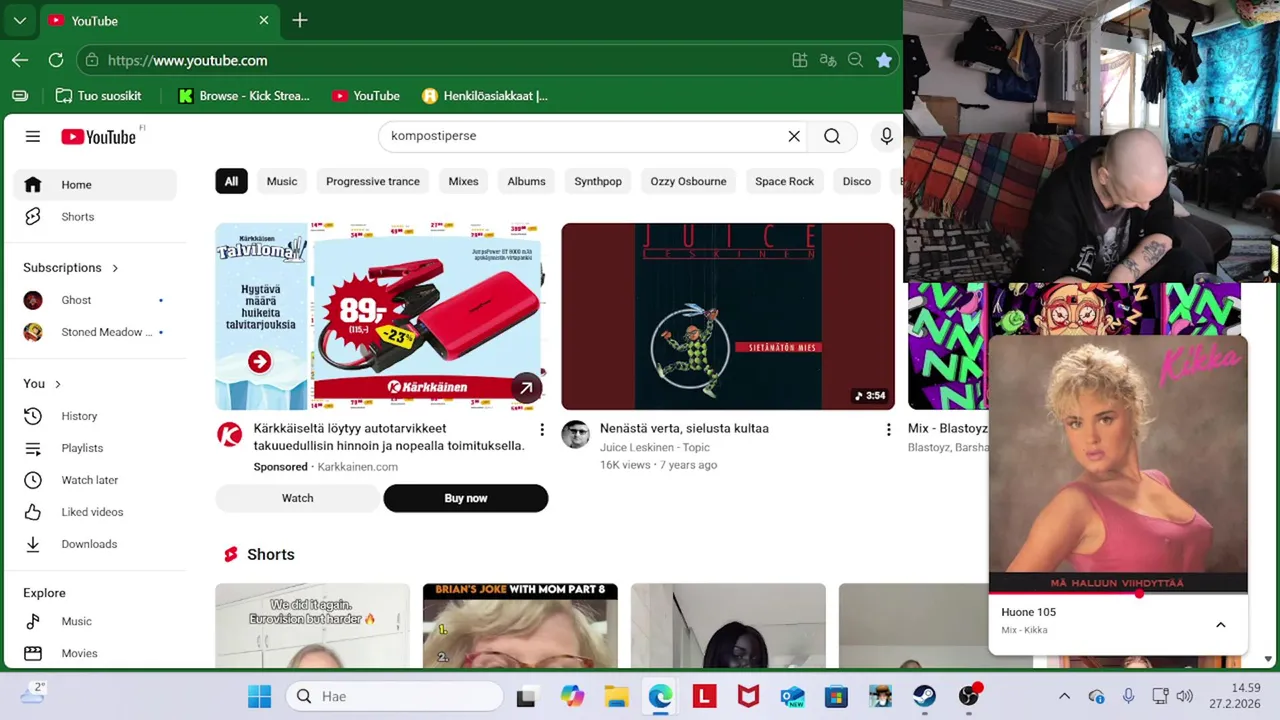This screenshot has width=1280, height=720.
Task: Open the apps icon in address bar
Action: [x=800, y=60]
